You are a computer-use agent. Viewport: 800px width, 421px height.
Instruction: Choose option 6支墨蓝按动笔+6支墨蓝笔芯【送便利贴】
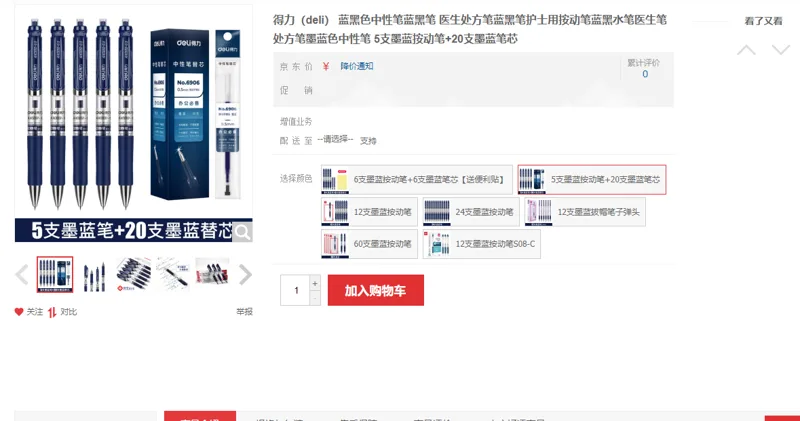[417, 180]
